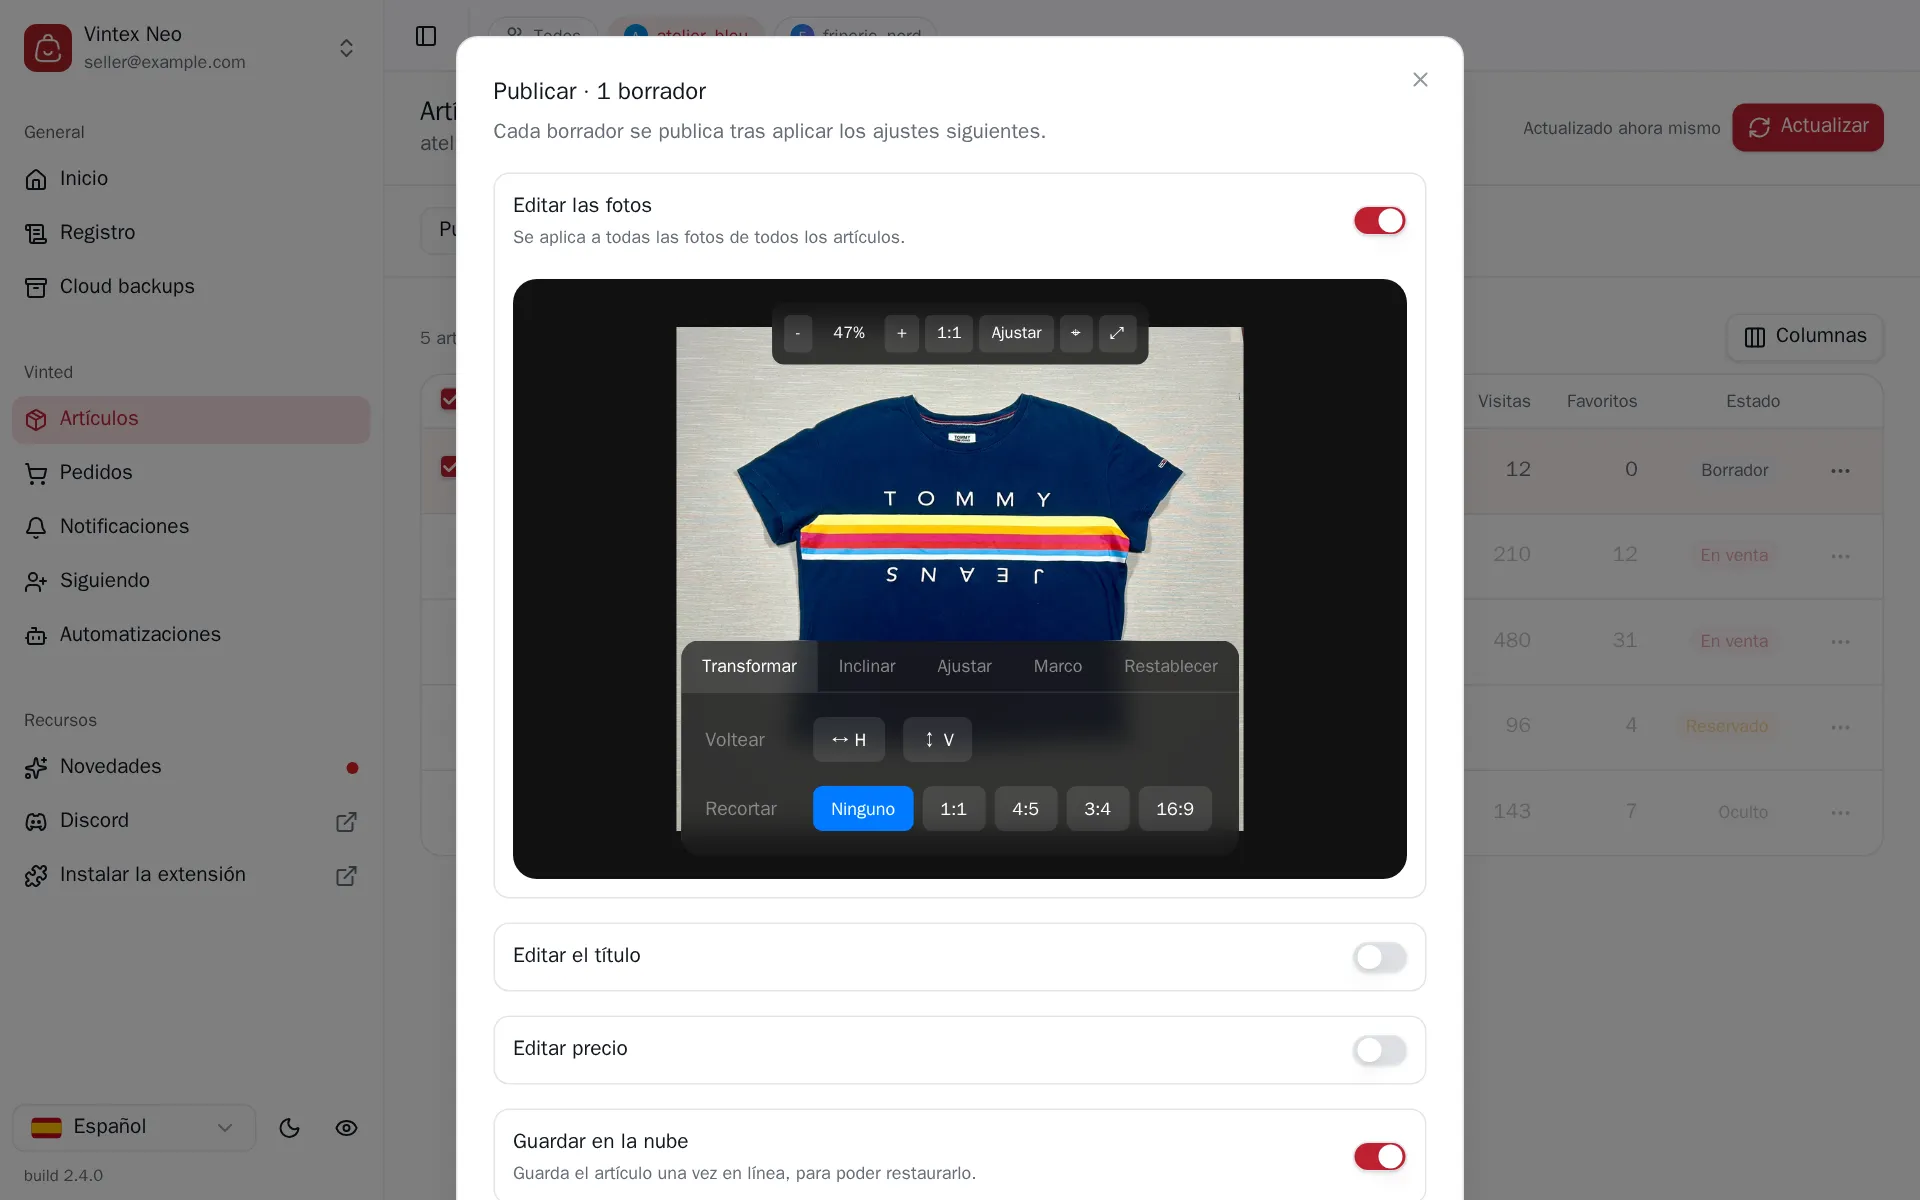Switch to the Ajustar tab in the editor panel
This screenshot has height=1200, width=1920.
pyautogui.click(x=964, y=666)
